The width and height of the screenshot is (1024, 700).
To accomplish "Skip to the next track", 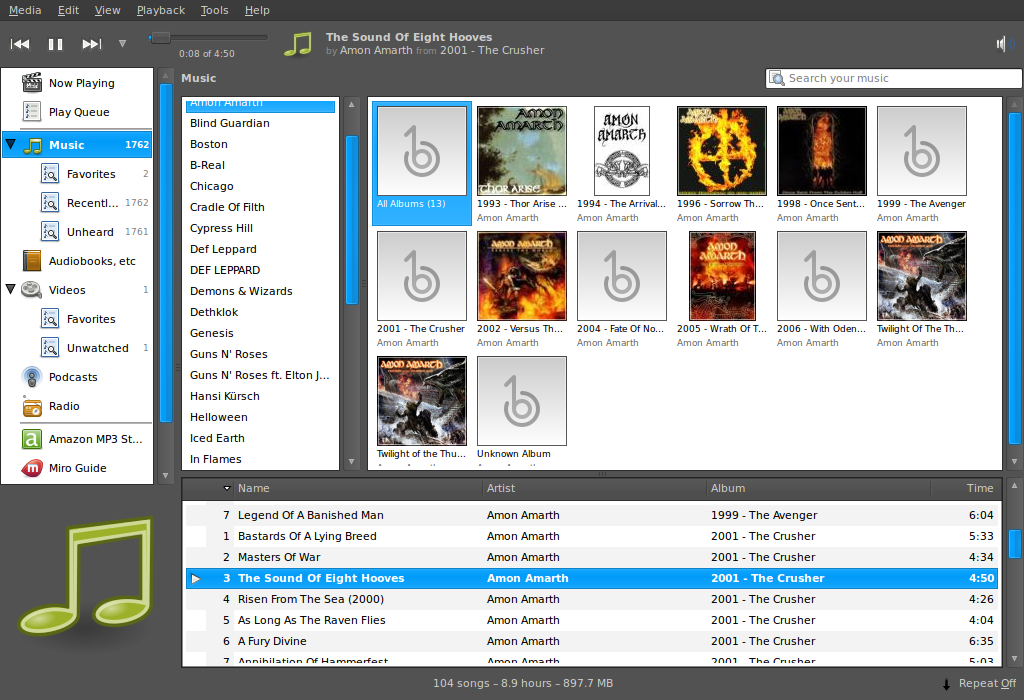I will pyautogui.click(x=91, y=43).
